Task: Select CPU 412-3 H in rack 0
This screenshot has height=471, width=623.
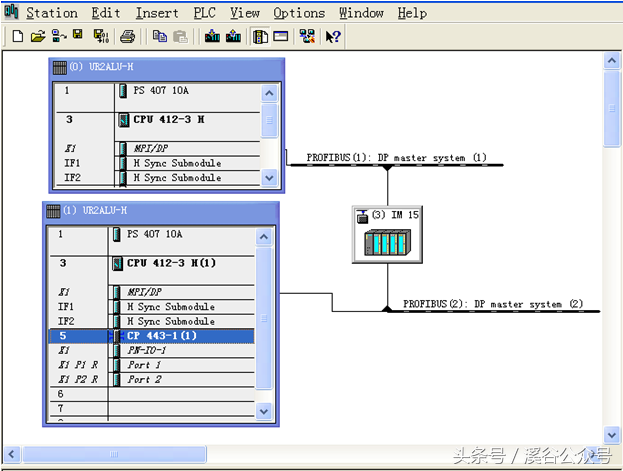Action: coord(168,119)
